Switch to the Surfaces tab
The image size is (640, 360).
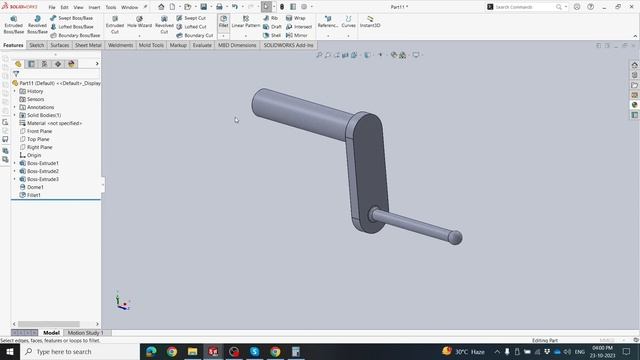[x=60, y=45]
